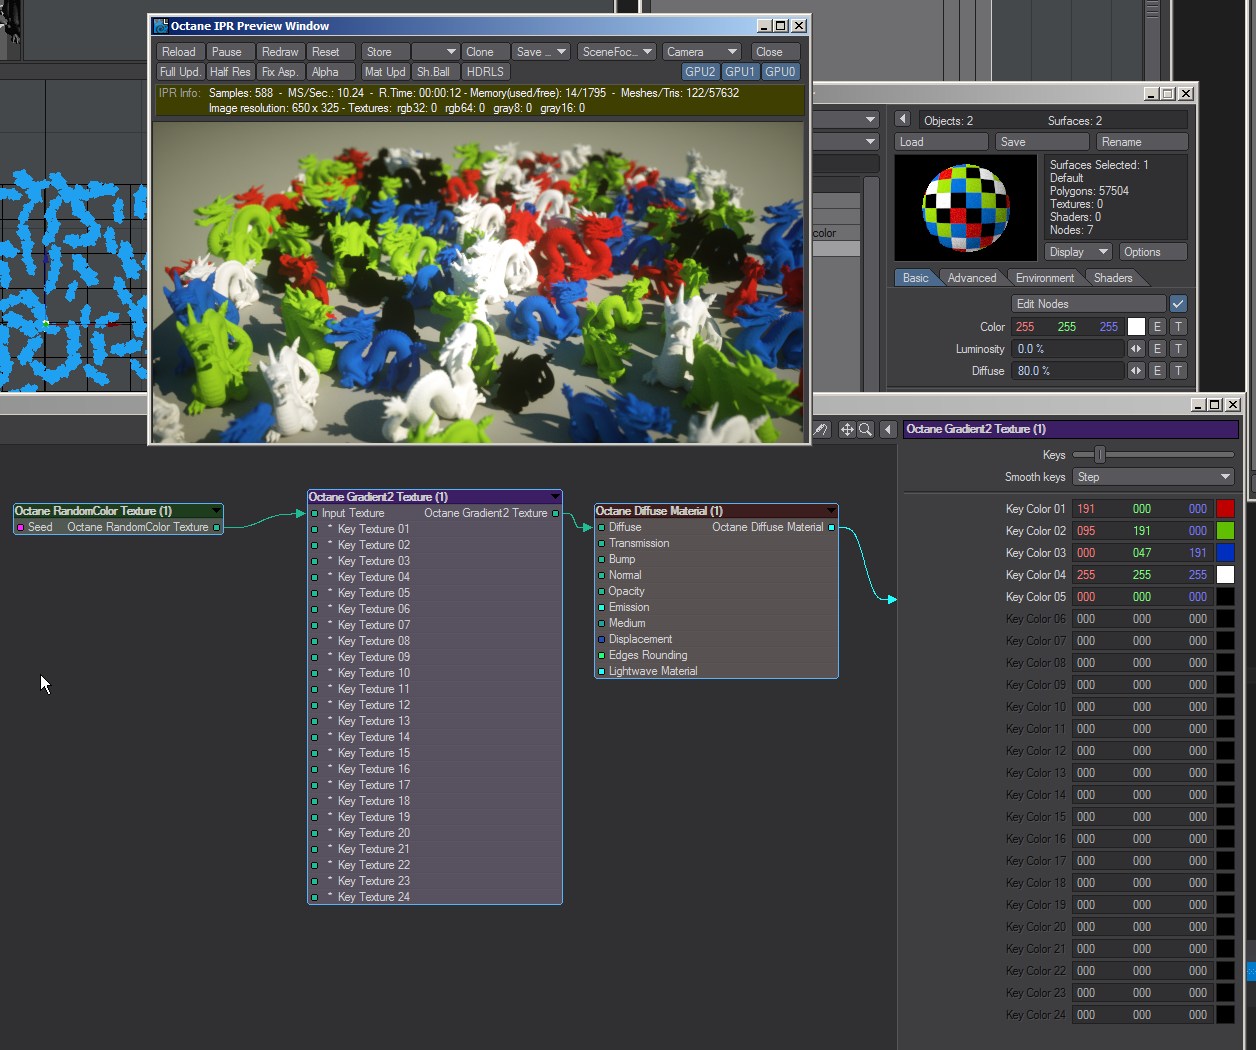The image size is (1256, 1050).
Task: Click the pencil tool icon in node editor toolbar
Action: 821,429
